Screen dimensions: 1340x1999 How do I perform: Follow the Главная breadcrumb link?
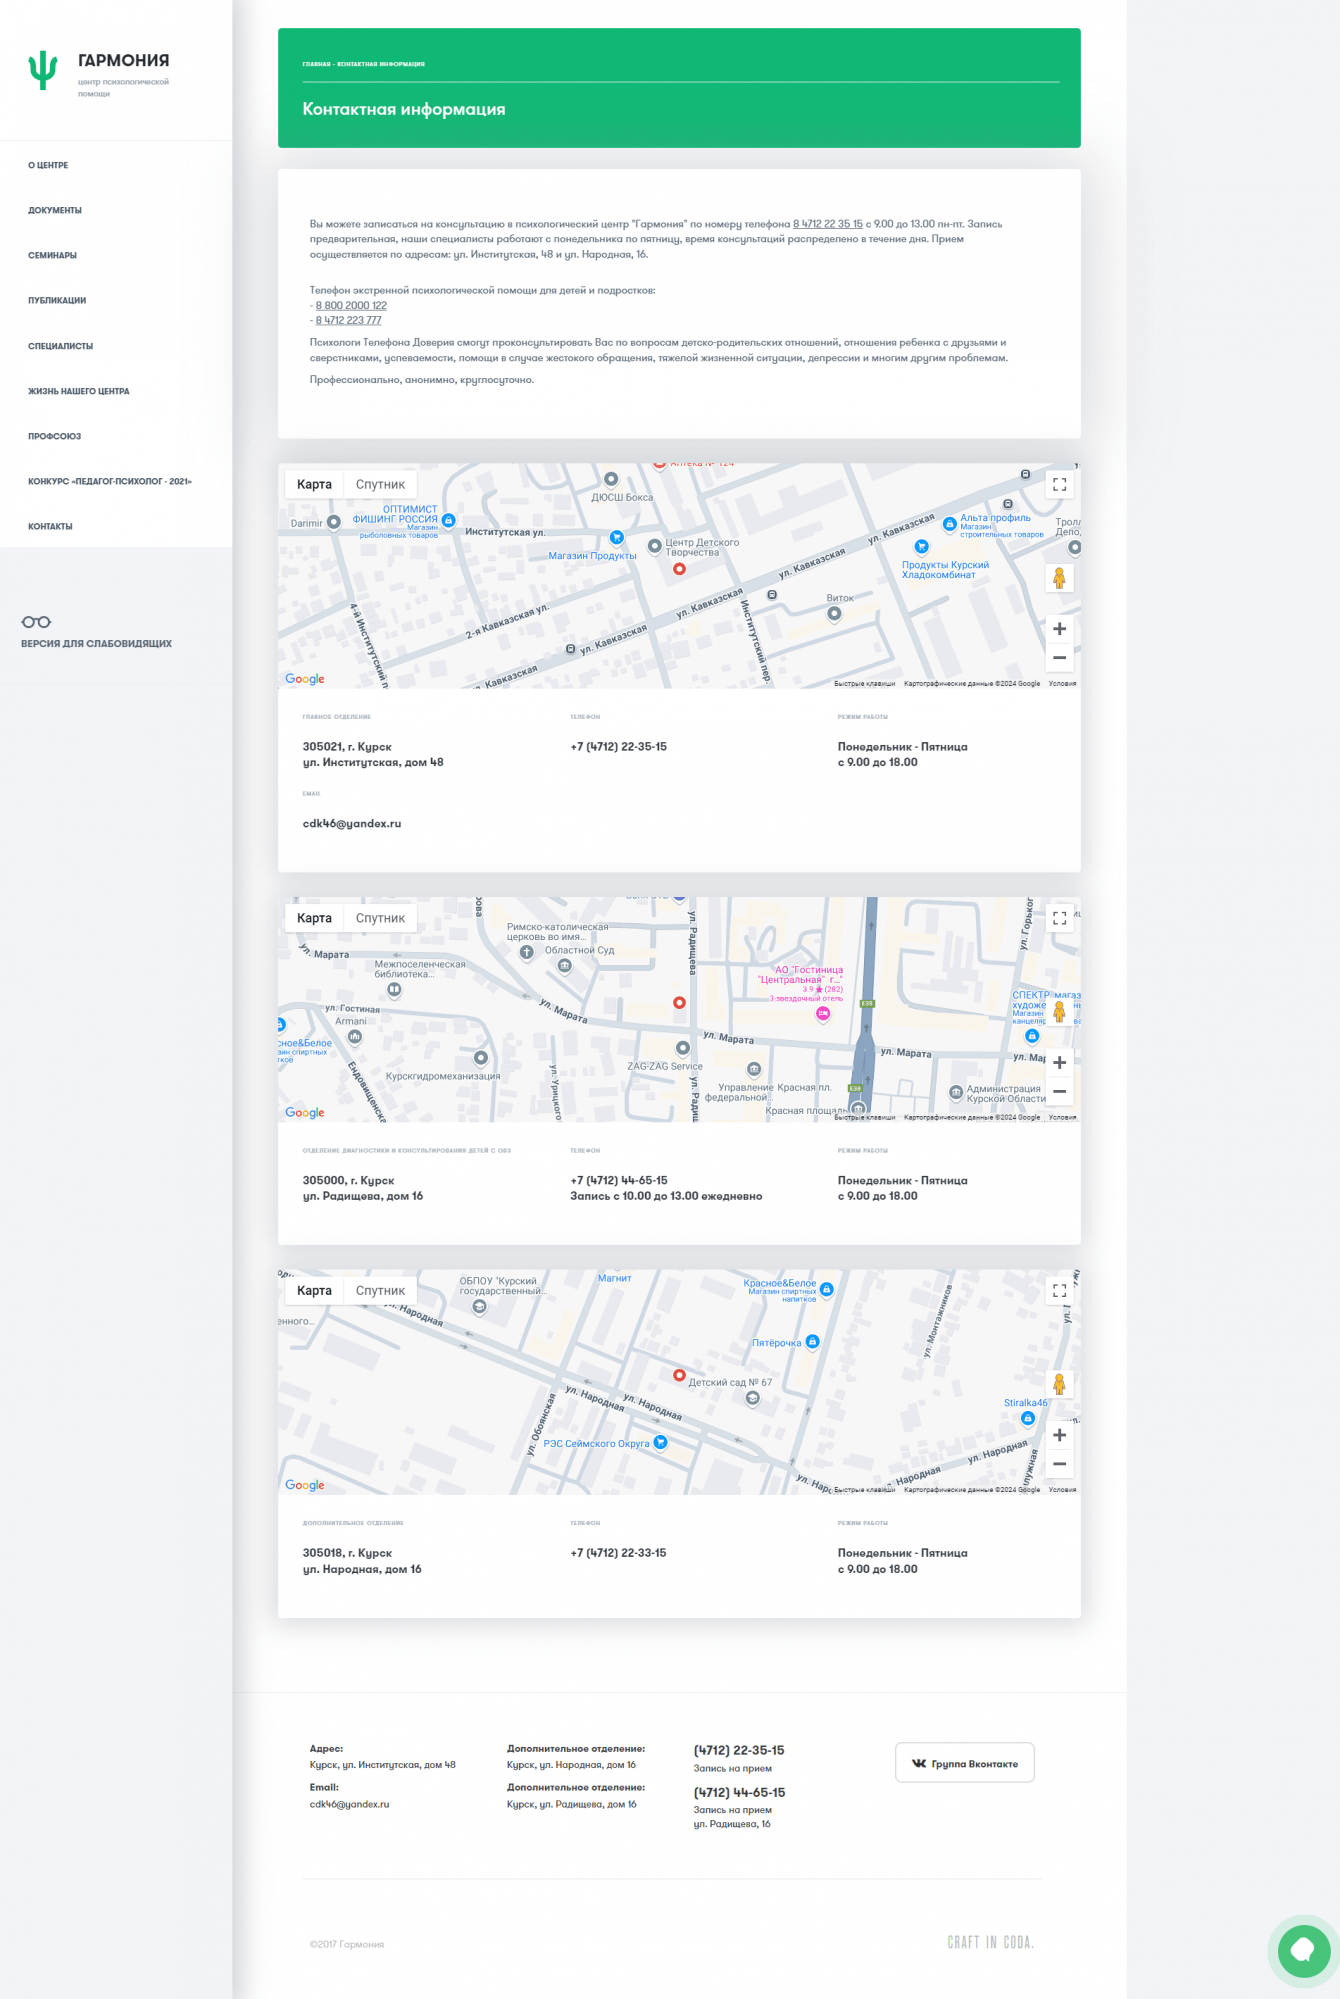[316, 64]
